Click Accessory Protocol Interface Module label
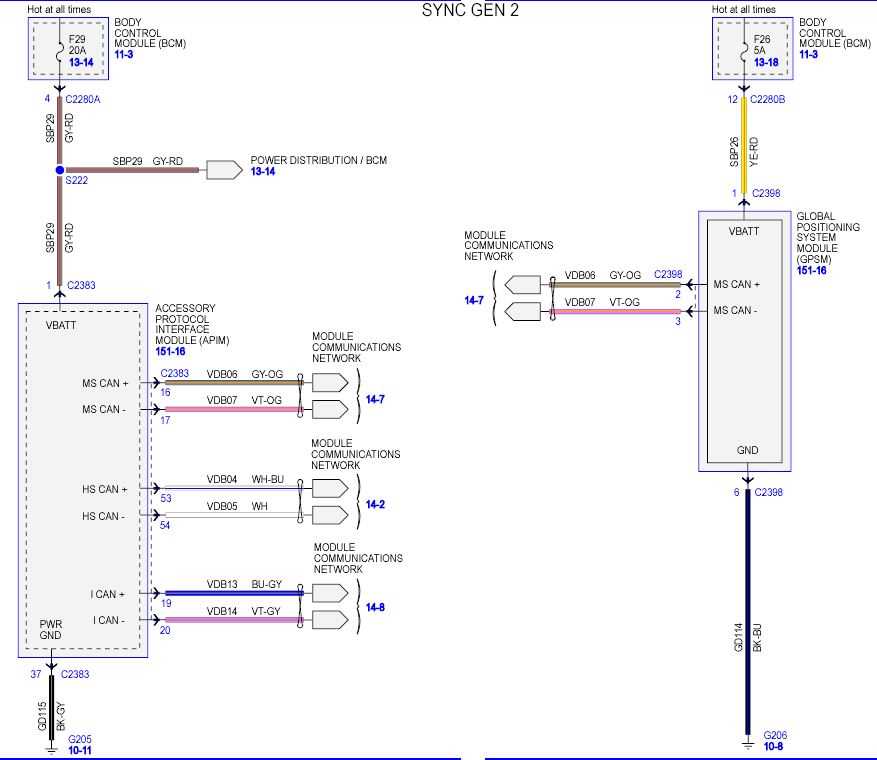The width and height of the screenshot is (877, 760). point(192,324)
